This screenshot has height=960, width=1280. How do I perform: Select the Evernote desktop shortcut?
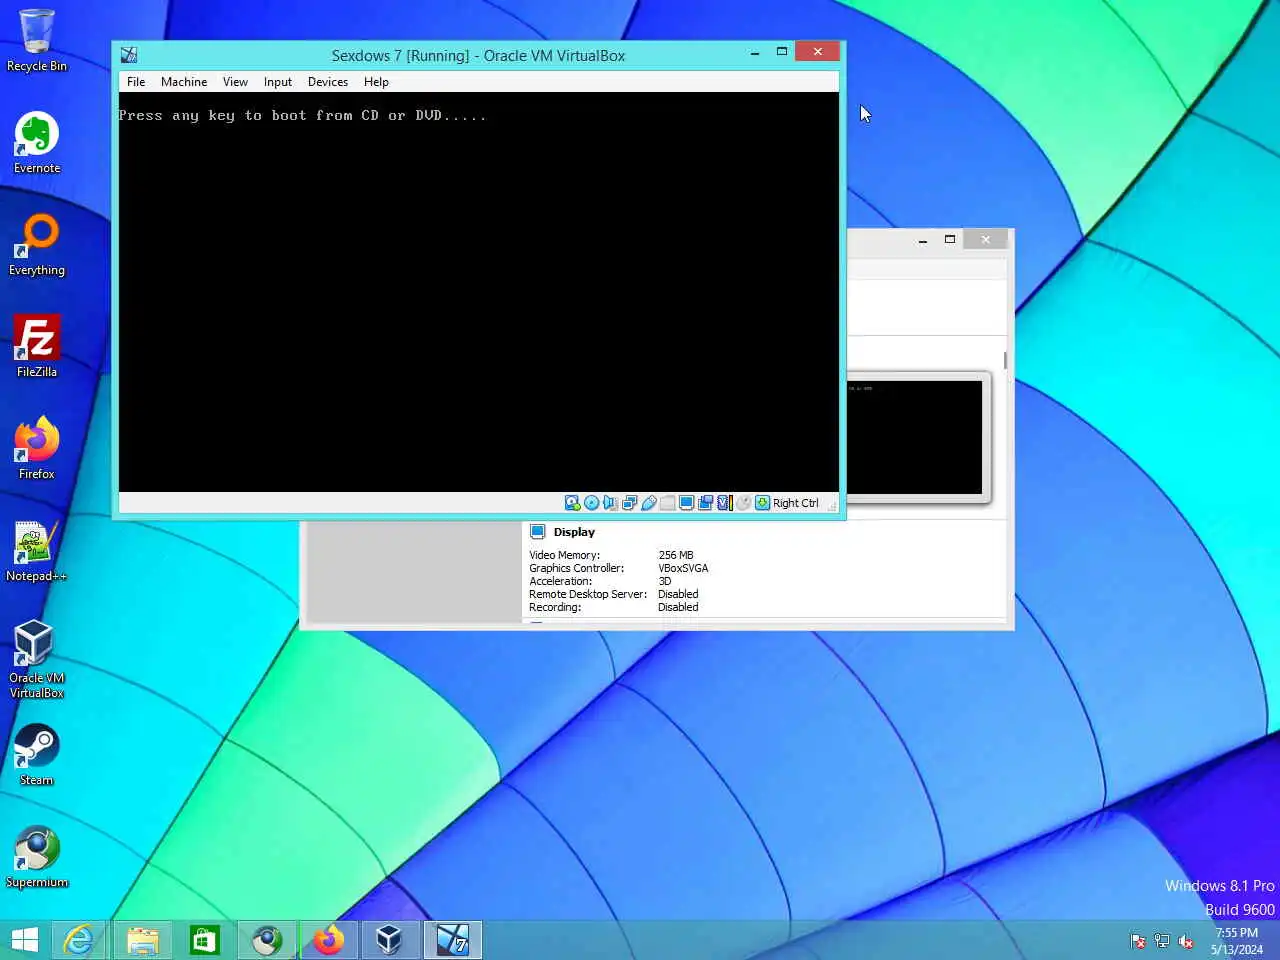[37, 143]
